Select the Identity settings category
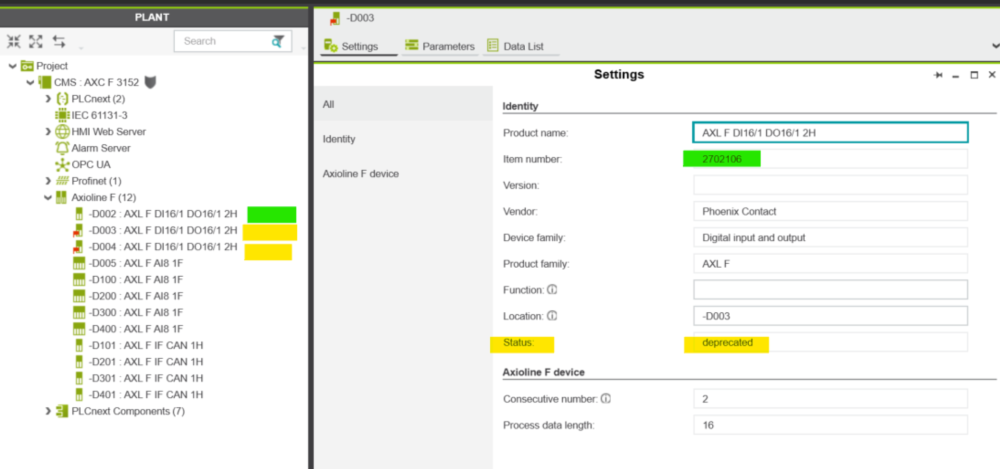The image size is (1000, 469). 338,139
